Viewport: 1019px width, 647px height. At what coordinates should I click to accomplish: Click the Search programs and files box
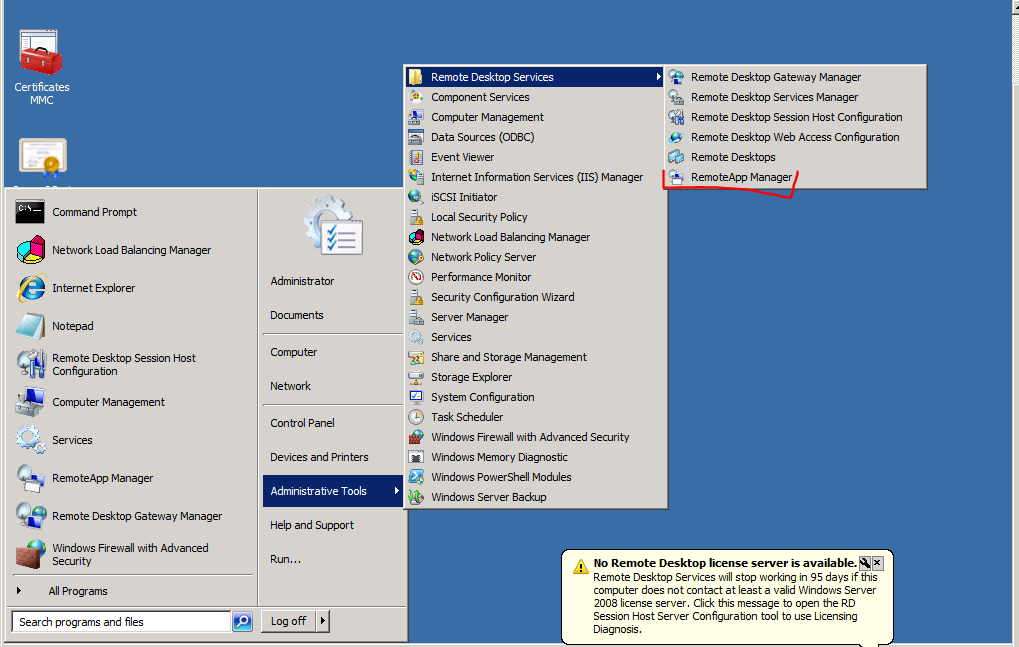pyautogui.click(x=121, y=622)
